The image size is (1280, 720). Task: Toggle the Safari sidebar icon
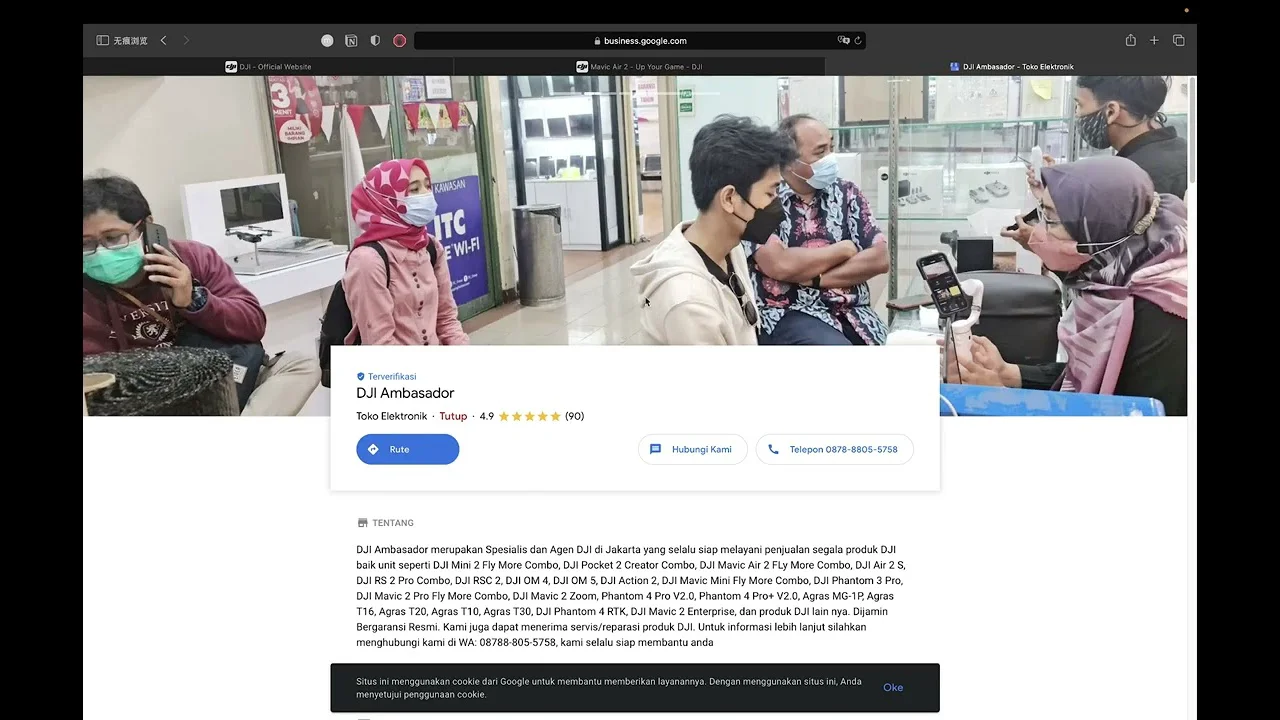(x=102, y=41)
